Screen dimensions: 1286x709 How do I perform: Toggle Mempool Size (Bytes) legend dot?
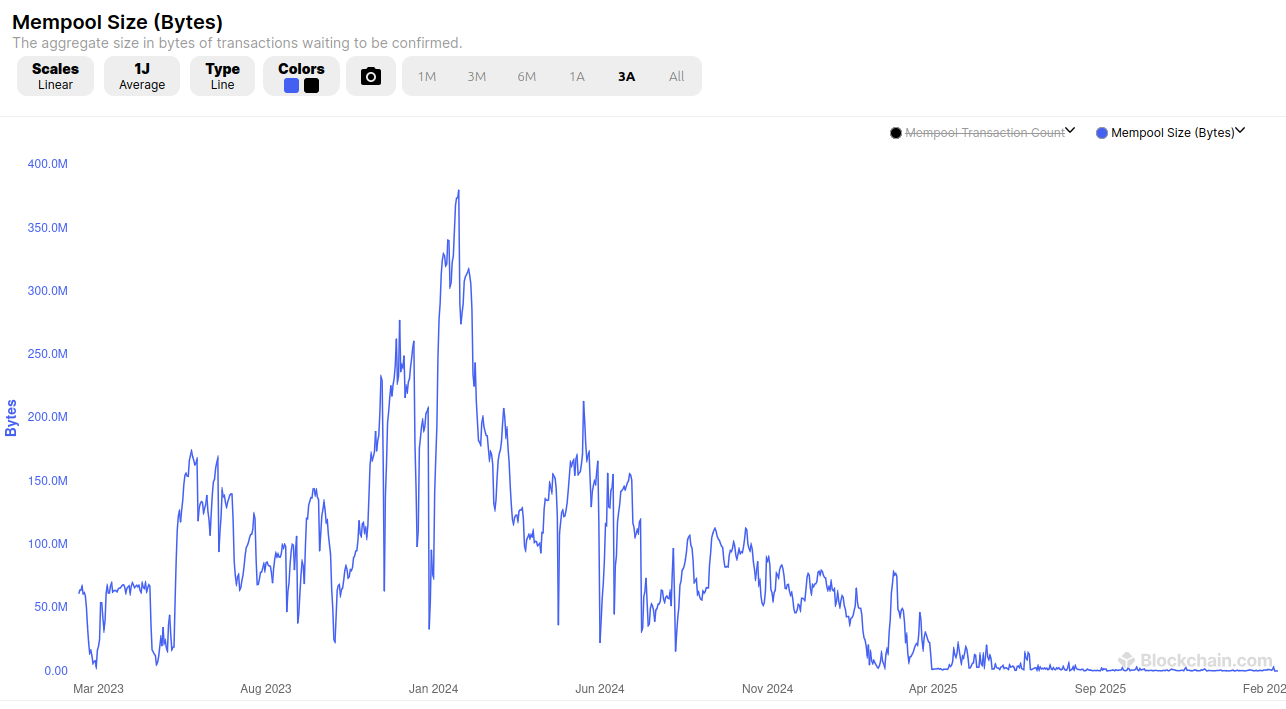(x=1102, y=133)
